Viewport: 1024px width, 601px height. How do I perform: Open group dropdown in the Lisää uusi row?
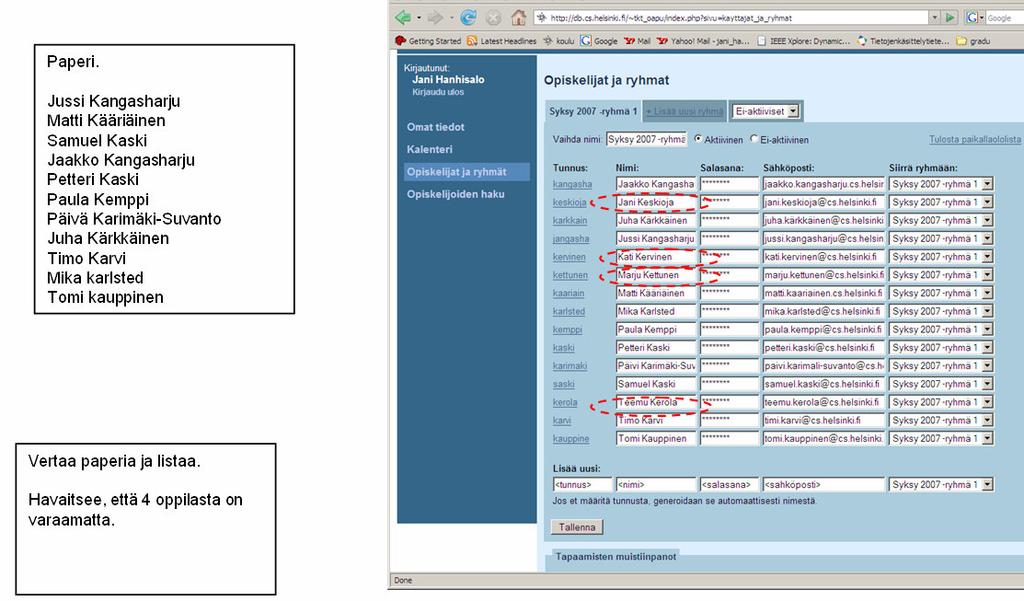click(987, 485)
